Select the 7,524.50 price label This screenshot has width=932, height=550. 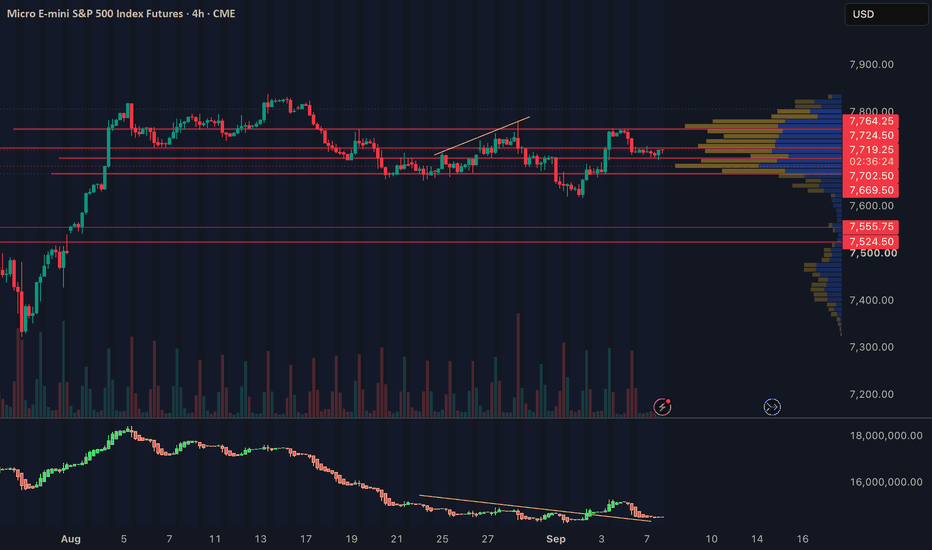click(x=871, y=241)
